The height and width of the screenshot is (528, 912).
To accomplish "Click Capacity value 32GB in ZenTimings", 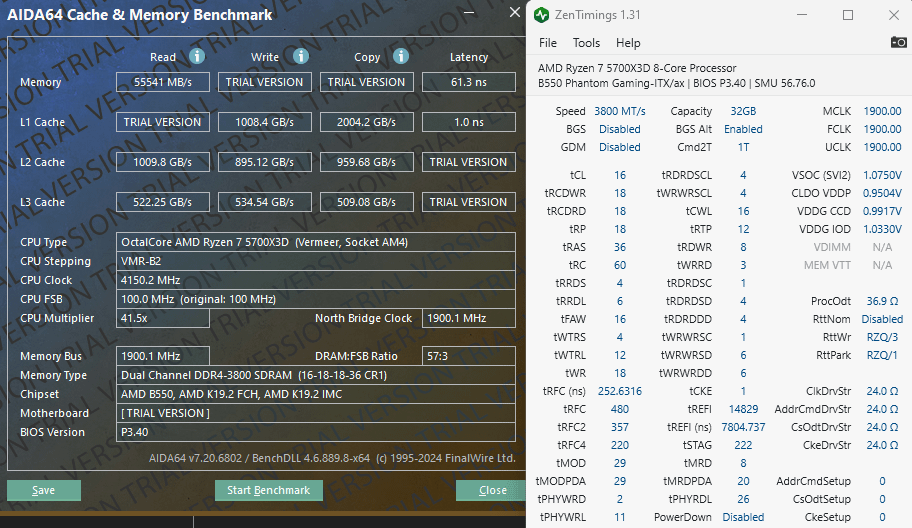I will click(x=743, y=111).
